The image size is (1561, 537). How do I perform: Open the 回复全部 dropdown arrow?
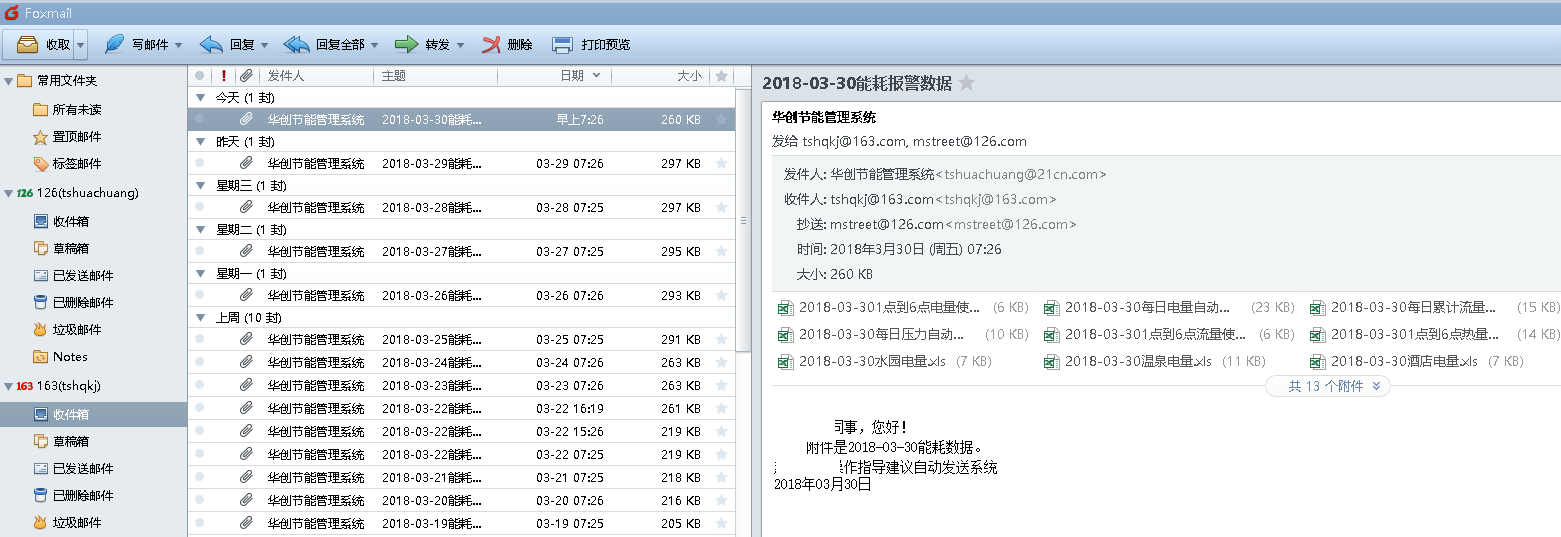(x=375, y=45)
